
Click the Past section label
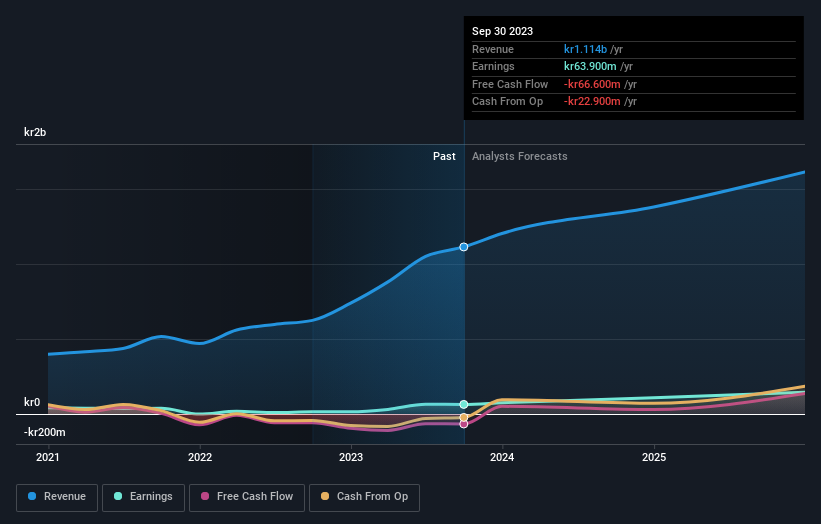[444, 156]
